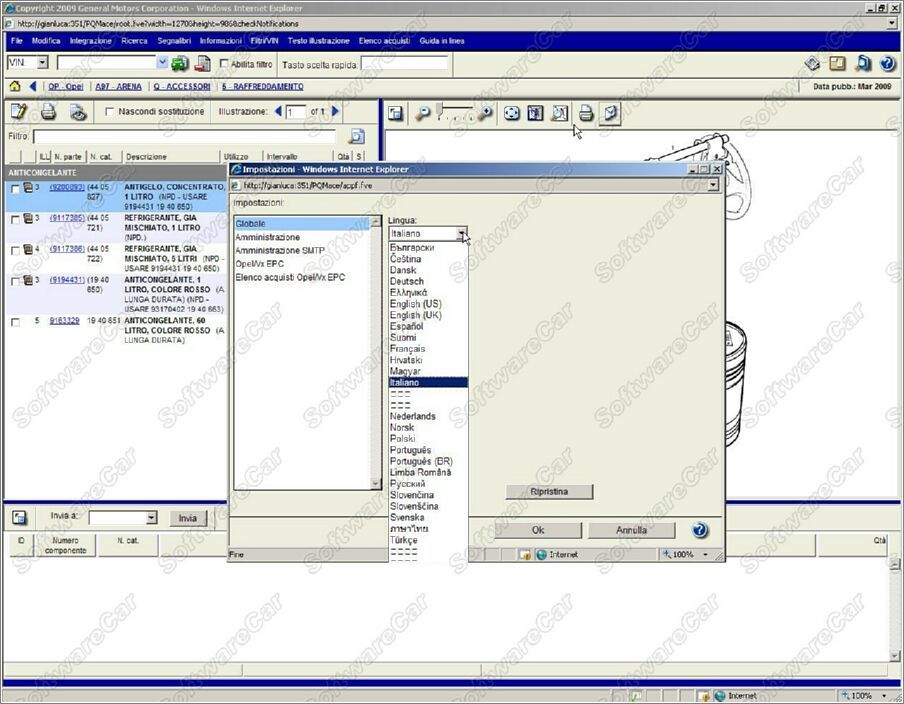Enable the 'Abilita filtro' checkbox
The height and width of the screenshot is (704, 904).
224,64
